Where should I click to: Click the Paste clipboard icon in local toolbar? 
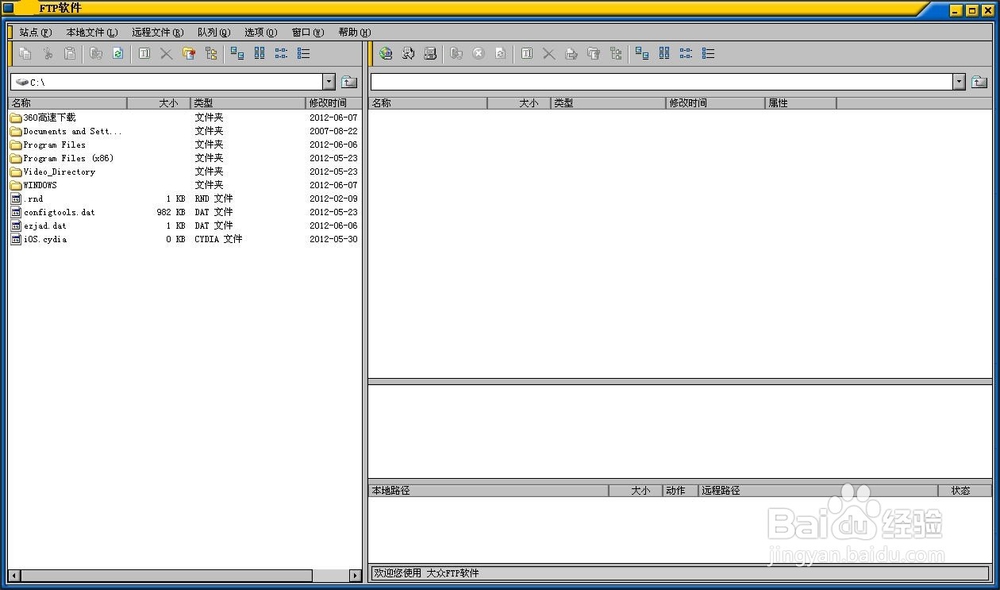coord(70,54)
